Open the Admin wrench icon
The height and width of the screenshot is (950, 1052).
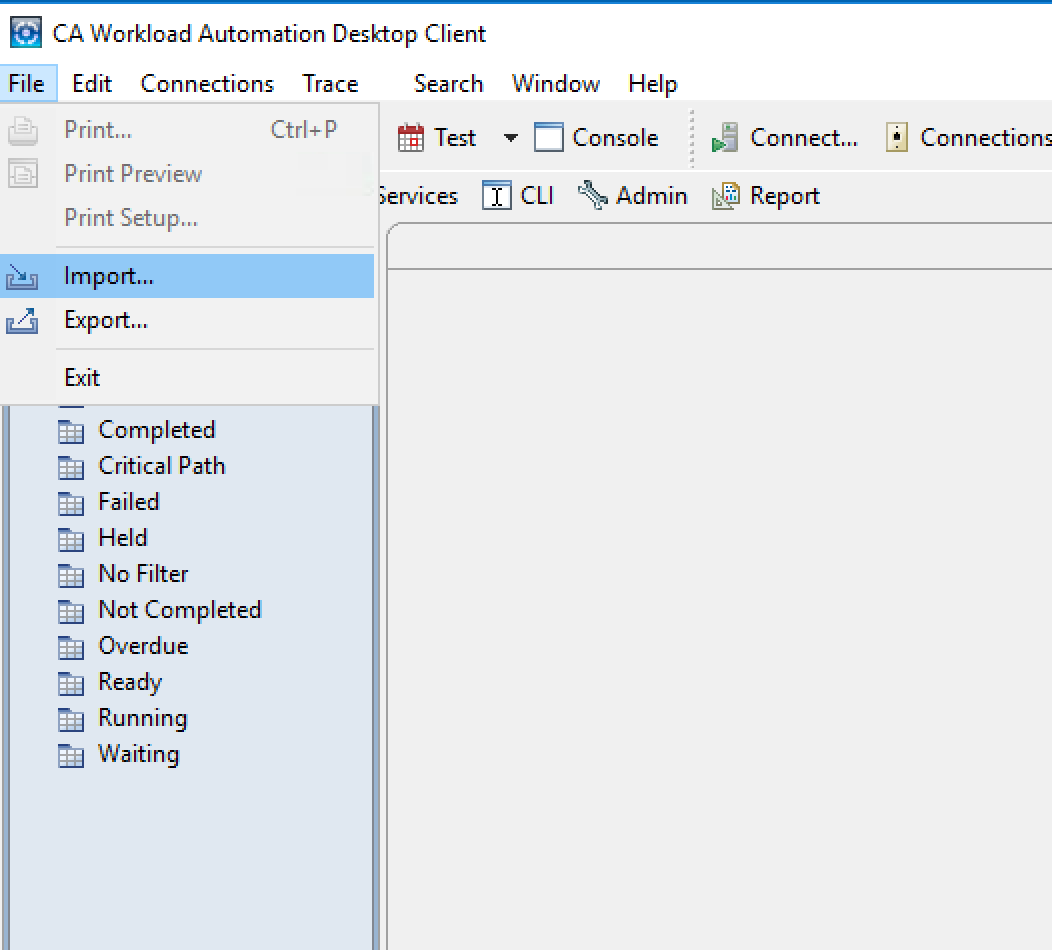click(x=593, y=196)
